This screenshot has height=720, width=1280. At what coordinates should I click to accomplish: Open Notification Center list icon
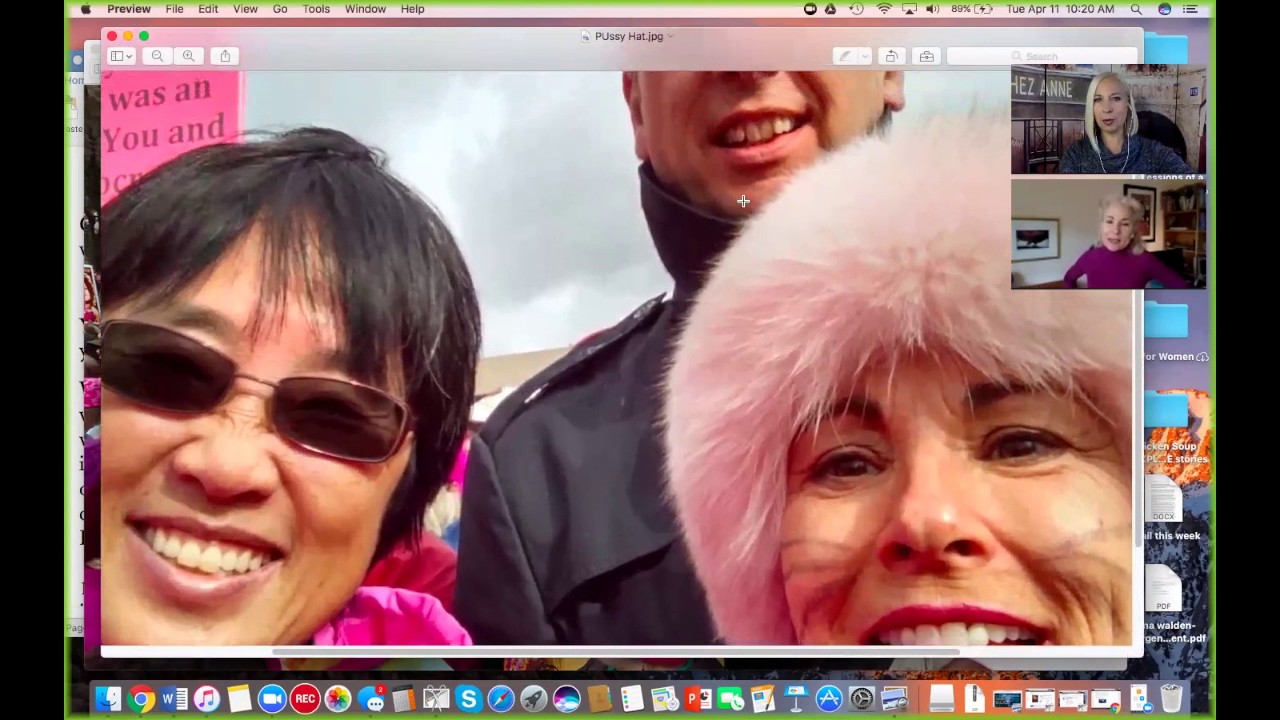click(x=1190, y=9)
